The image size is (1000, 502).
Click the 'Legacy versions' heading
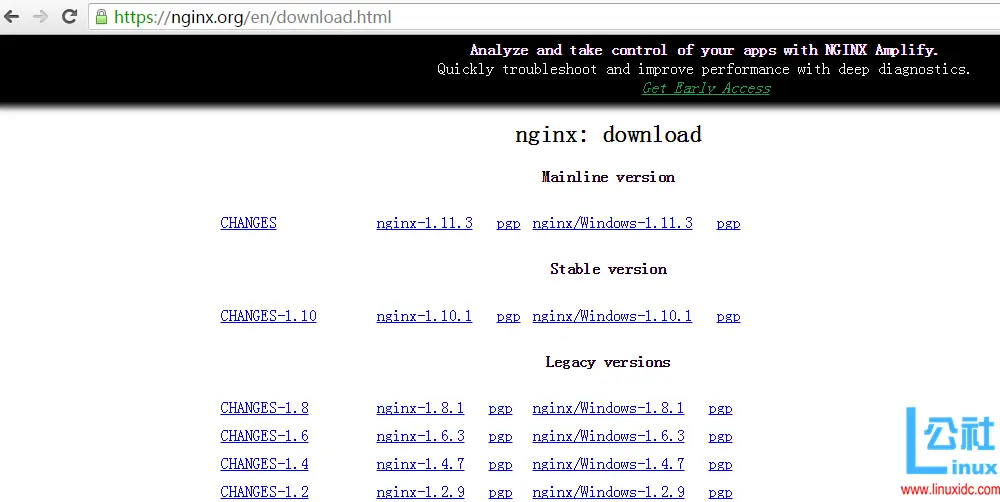[608, 362]
